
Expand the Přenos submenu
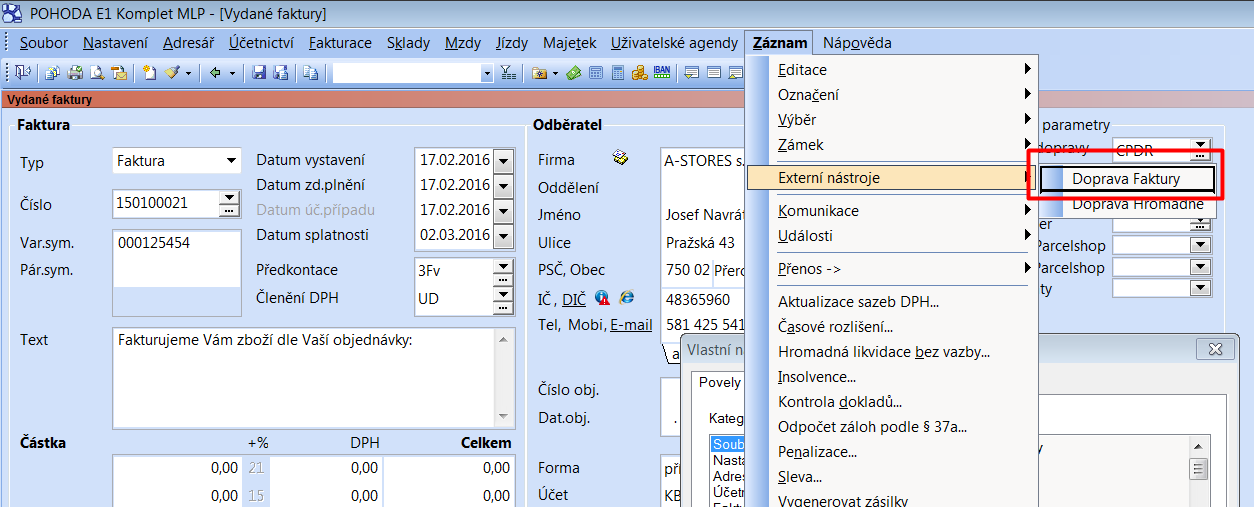[x=892, y=269]
